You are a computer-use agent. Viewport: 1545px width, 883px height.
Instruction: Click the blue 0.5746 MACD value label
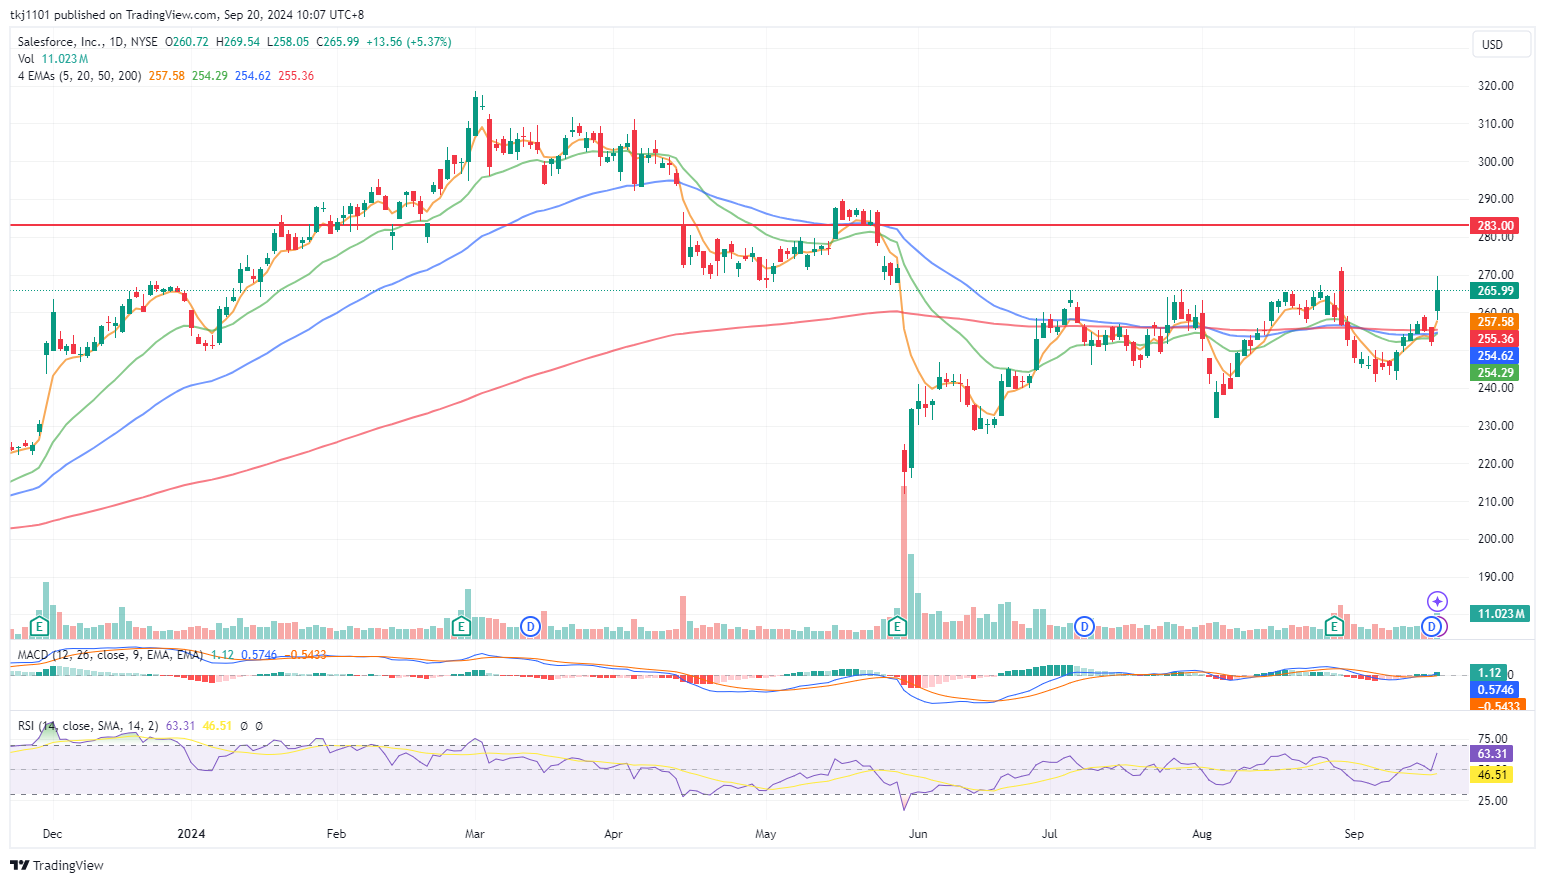tap(1495, 690)
